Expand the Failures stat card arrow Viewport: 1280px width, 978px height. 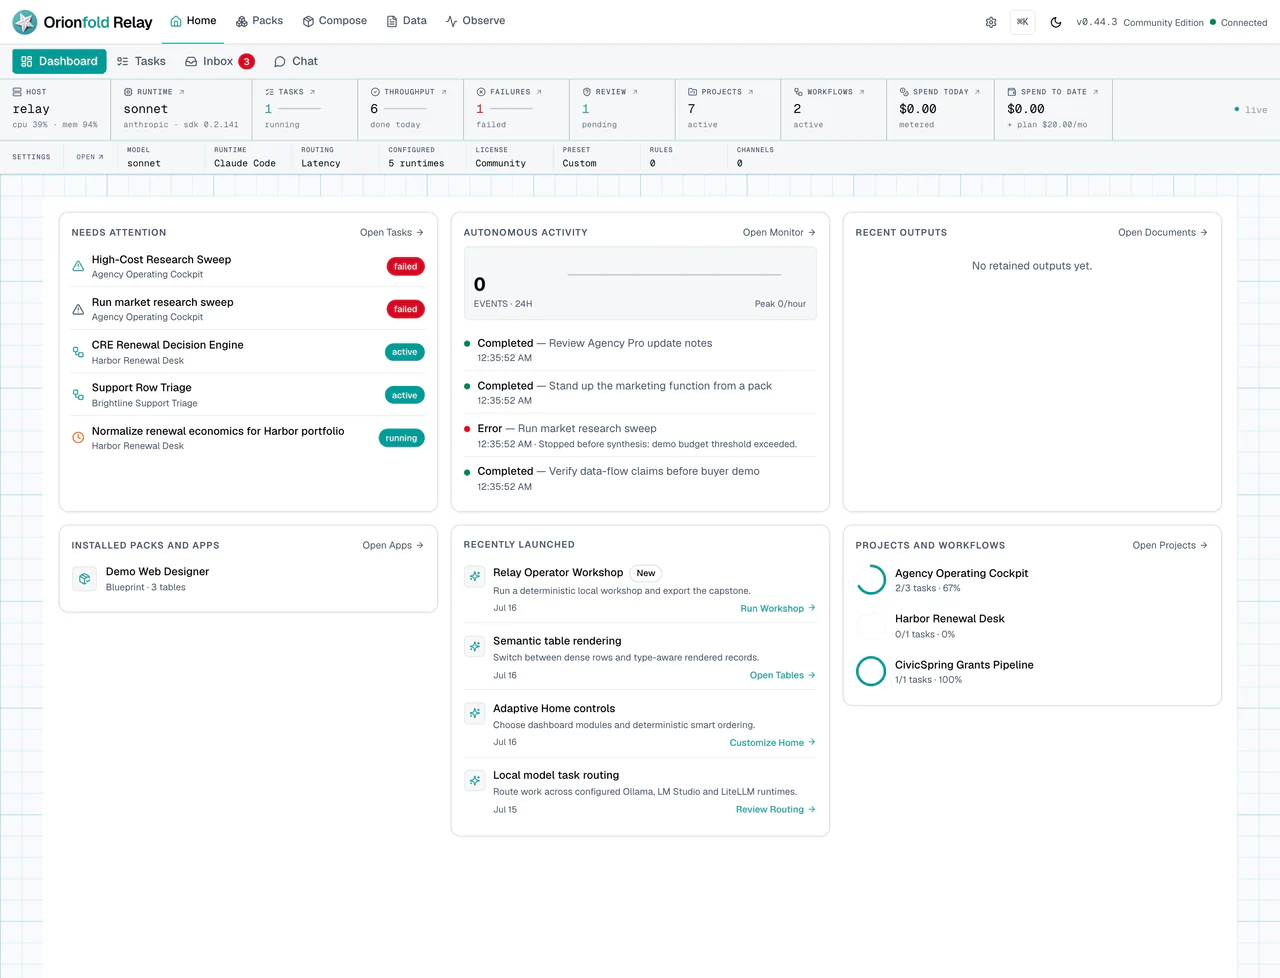(539, 92)
